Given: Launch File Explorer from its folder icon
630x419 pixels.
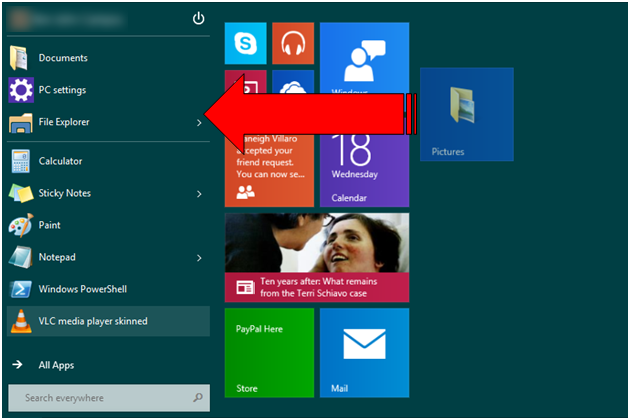Looking at the screenshot, I should [20, 123].
